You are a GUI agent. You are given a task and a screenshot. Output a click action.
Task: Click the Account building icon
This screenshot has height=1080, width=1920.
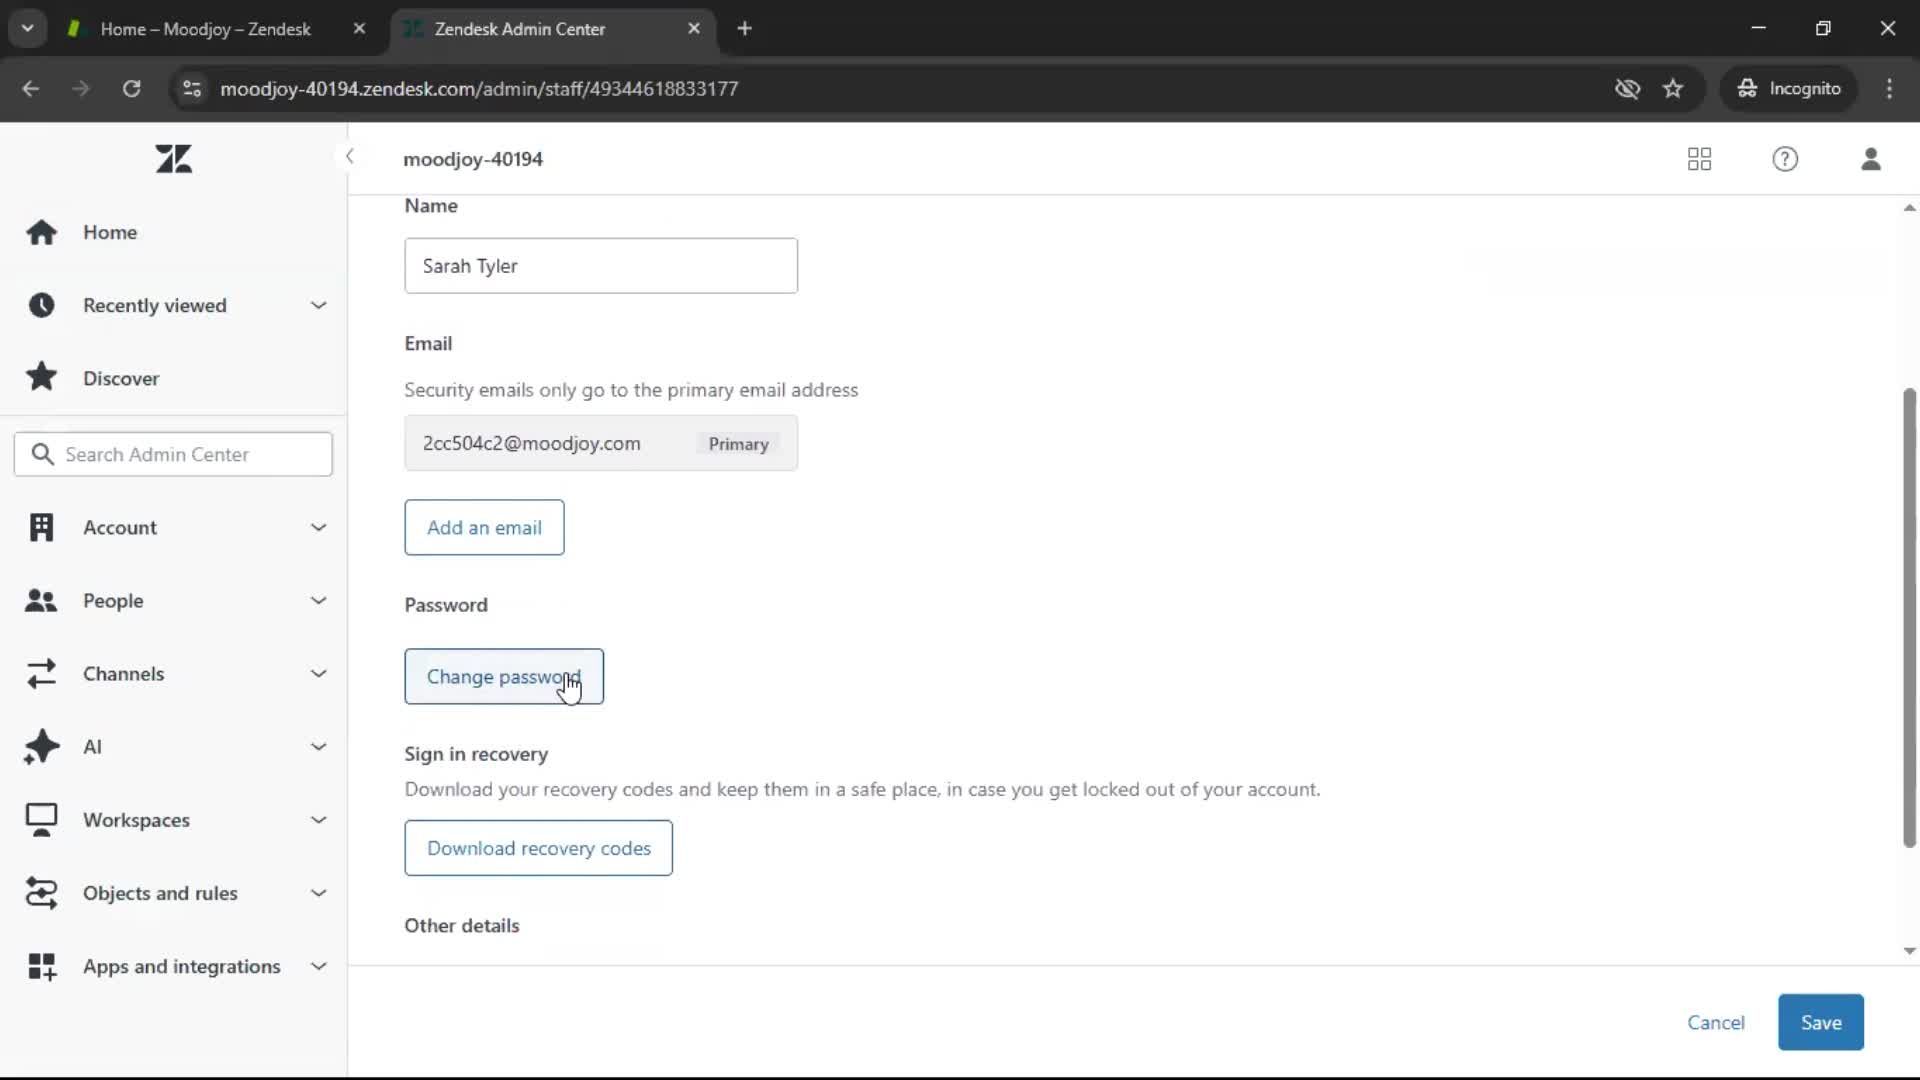pos(42,527)
